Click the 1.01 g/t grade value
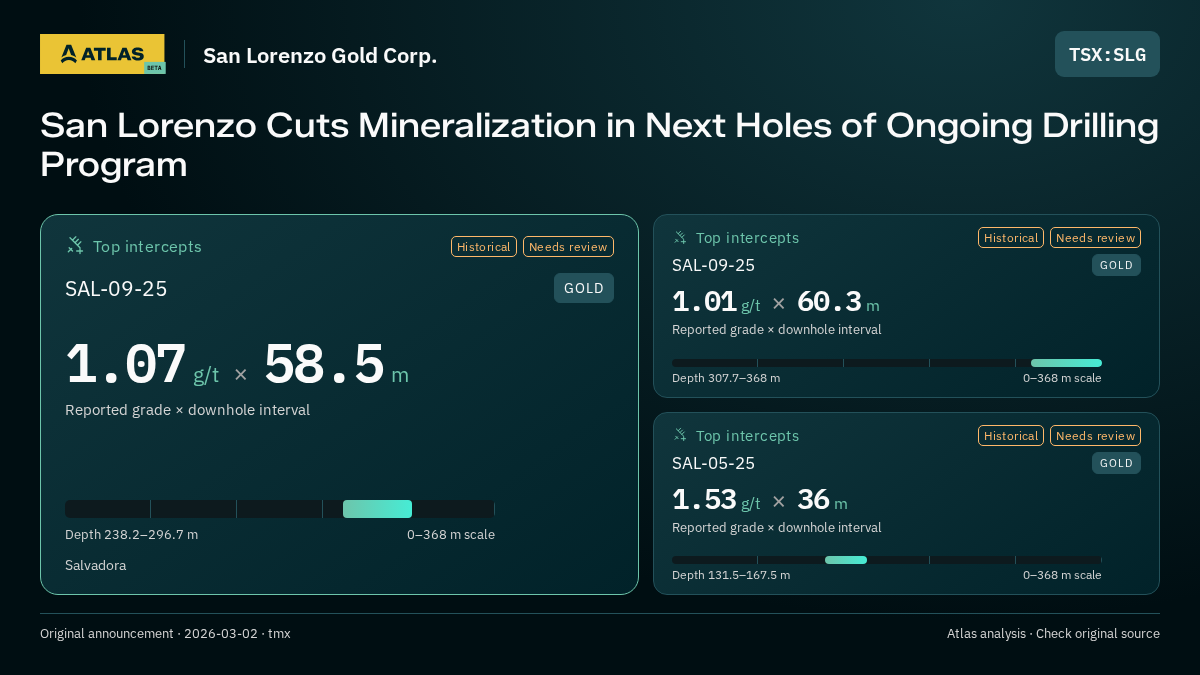The height and width of the screenshot is (675, 1200). [716, 302]
